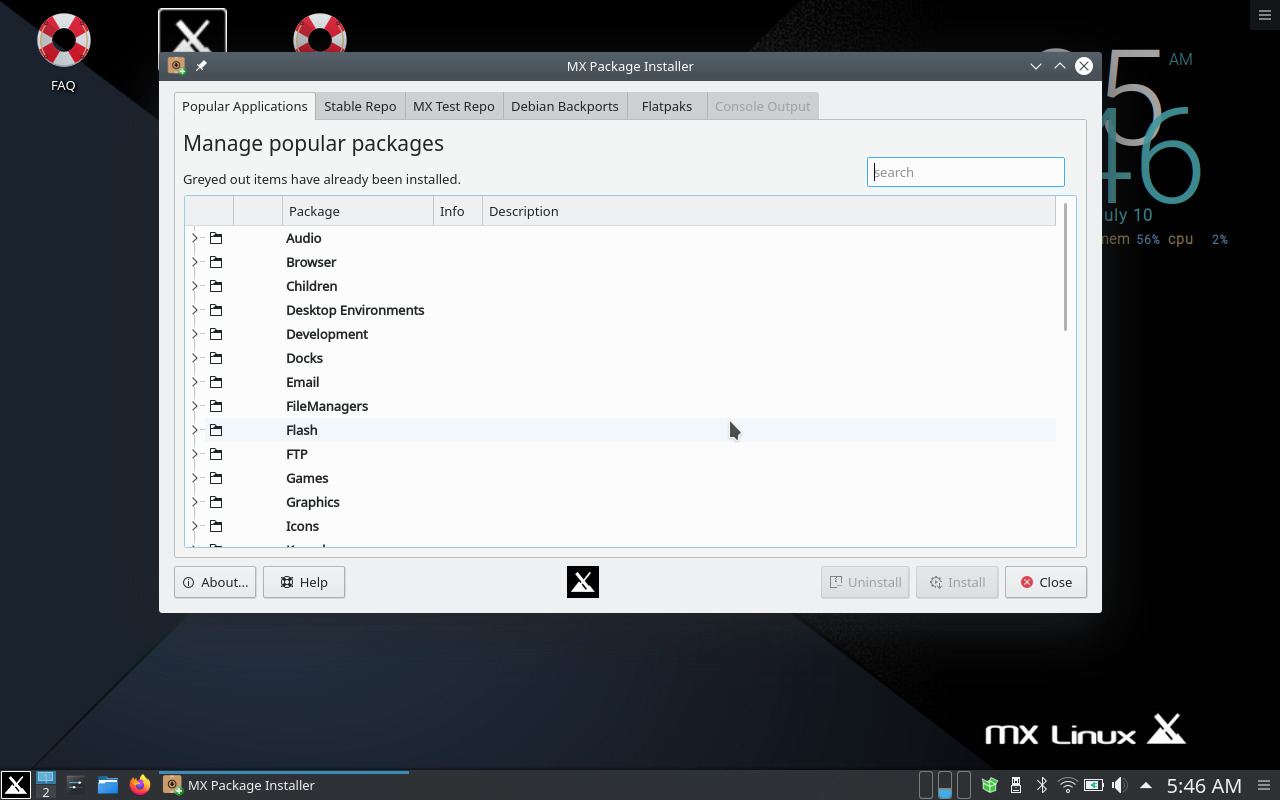
Task: Open Firefox from the taskbar
Action: pyautogui.click(x=139, y=785)
